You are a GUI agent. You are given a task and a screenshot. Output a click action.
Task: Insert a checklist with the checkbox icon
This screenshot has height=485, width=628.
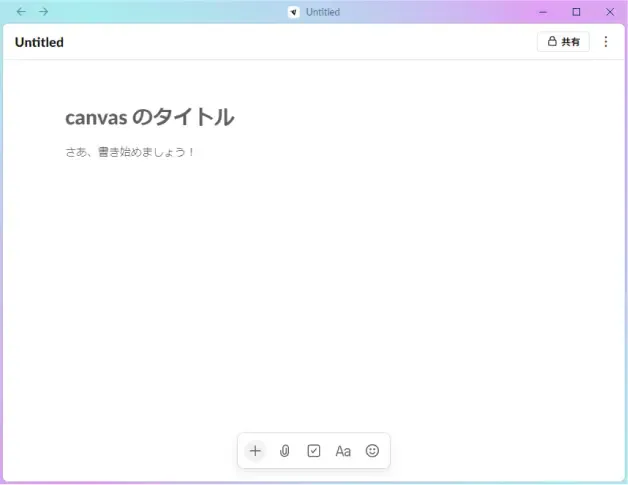click(x=314, y=451)
